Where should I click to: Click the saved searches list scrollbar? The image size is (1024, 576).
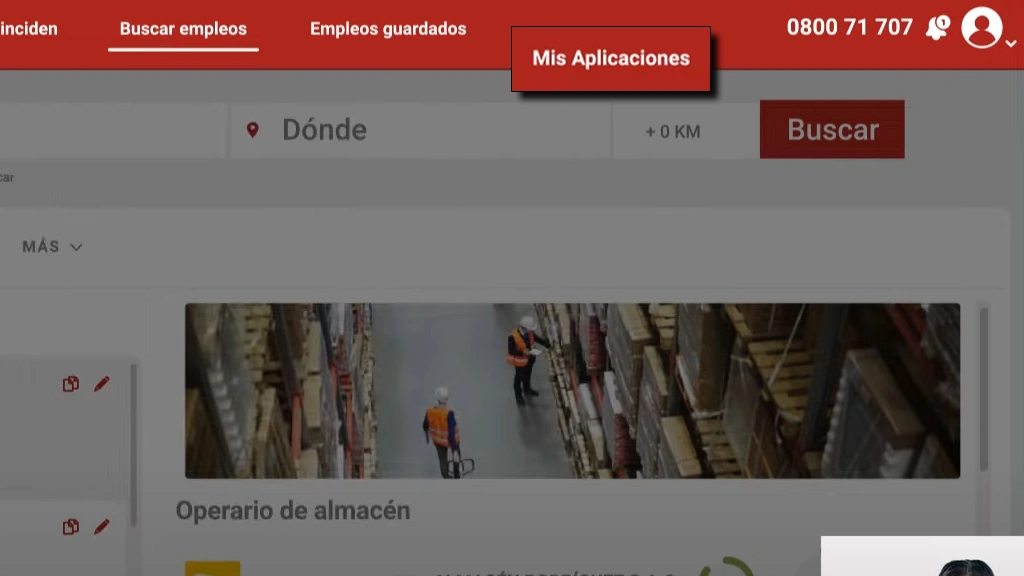(x=133, y=445)
